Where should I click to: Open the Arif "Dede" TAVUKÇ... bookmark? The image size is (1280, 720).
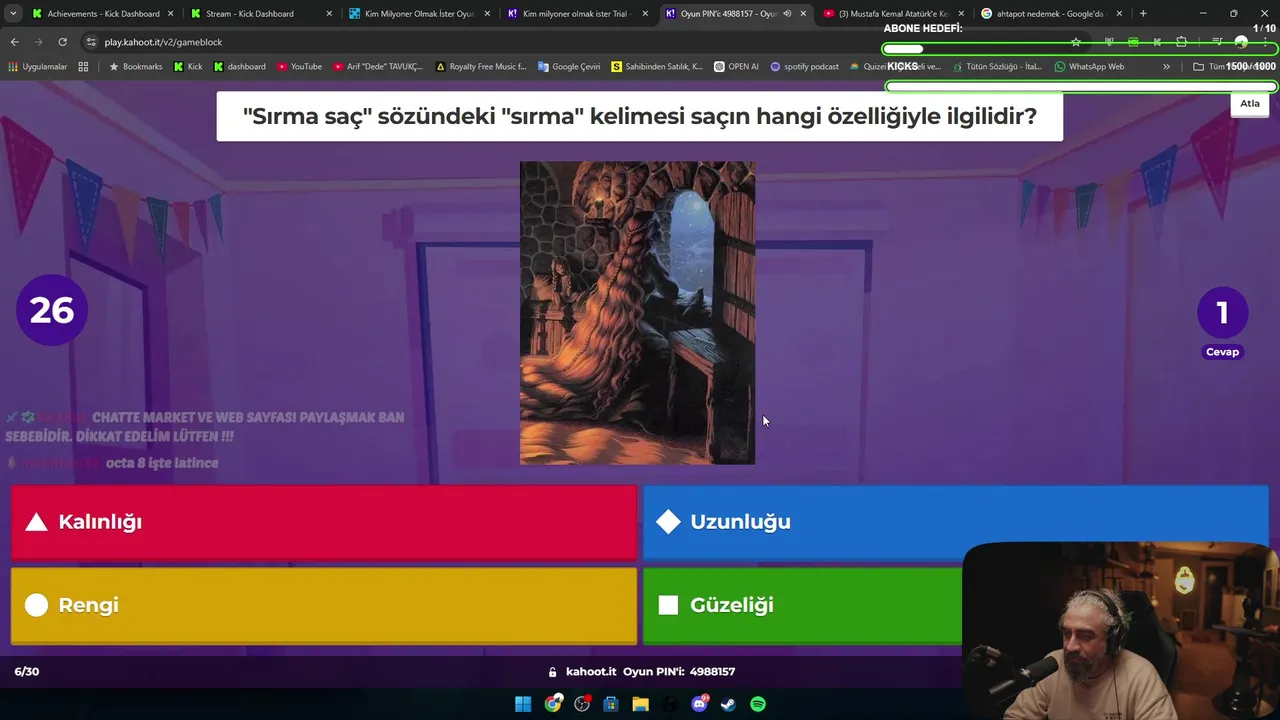tap(377, 67)
